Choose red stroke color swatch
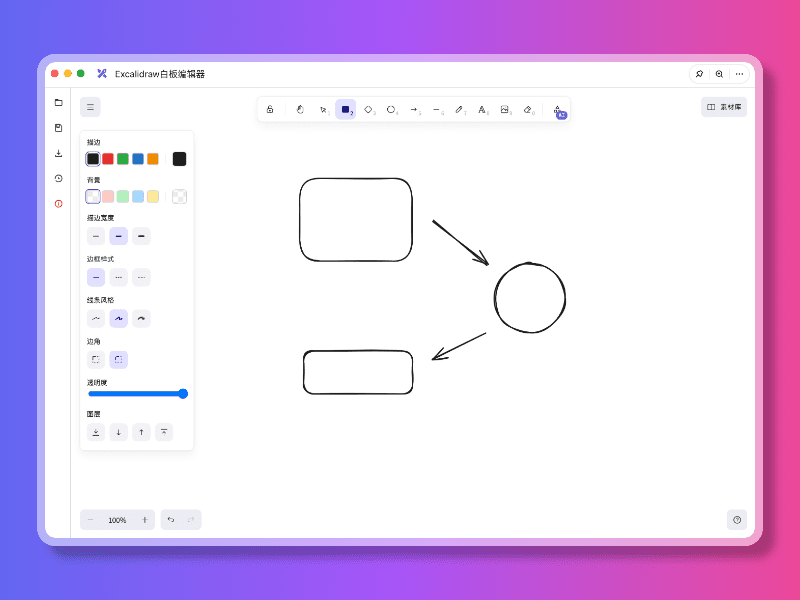Viewport: 800px width, 600px height. [x=108, y=159]
